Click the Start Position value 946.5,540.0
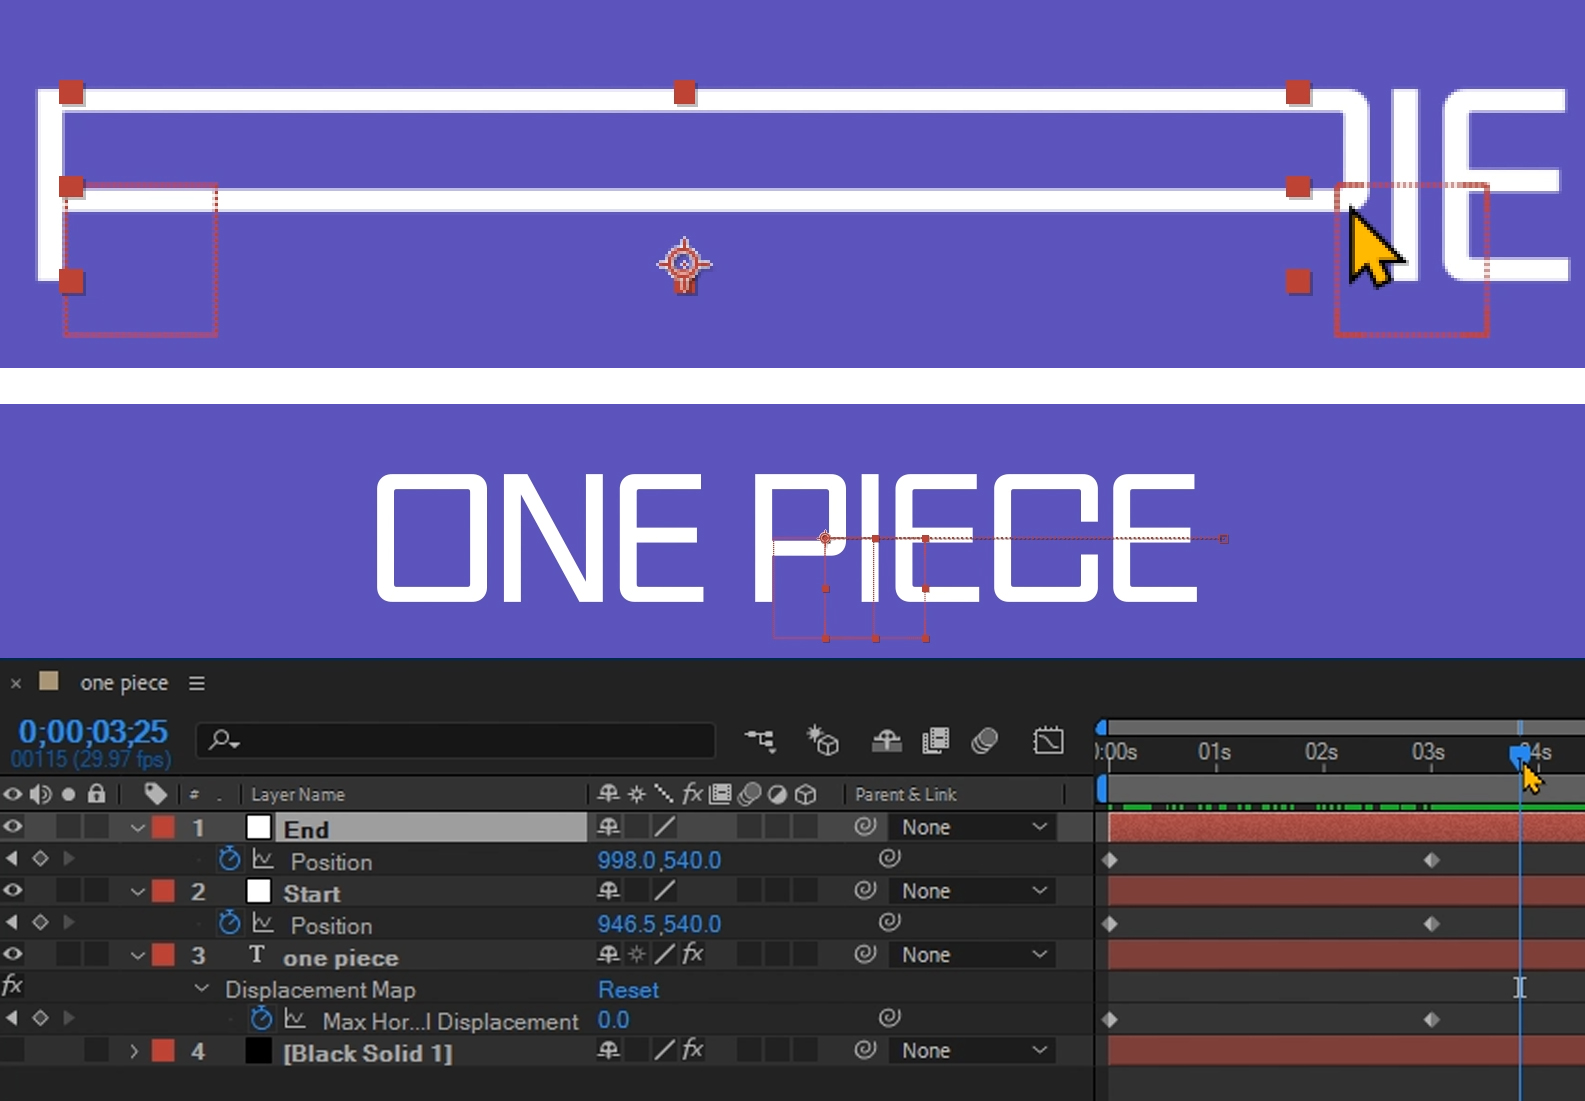The image size is (1585, 1101). tap(659, 924)
